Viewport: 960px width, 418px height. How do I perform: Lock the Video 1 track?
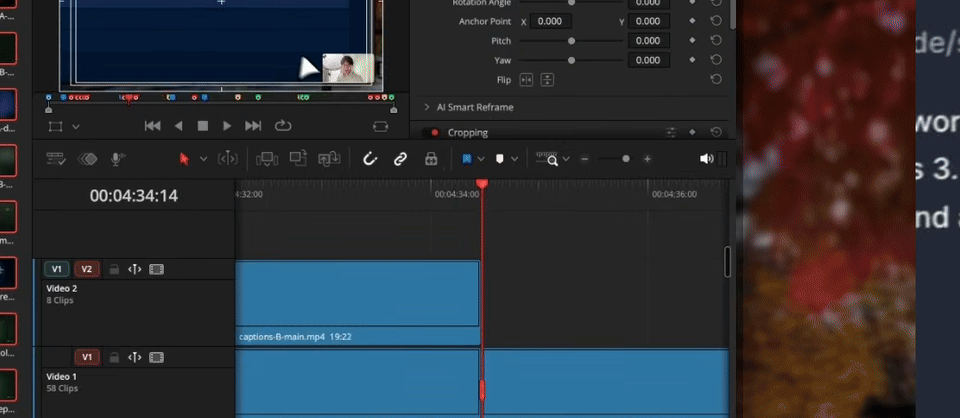[x=114, y=357]
